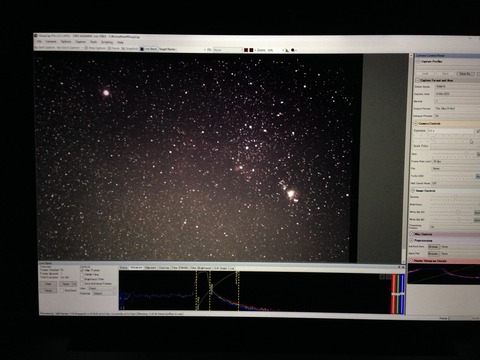Click the Live Stack Clear button
This screenshot has width=480, height=360.
(x=48, y=284)
